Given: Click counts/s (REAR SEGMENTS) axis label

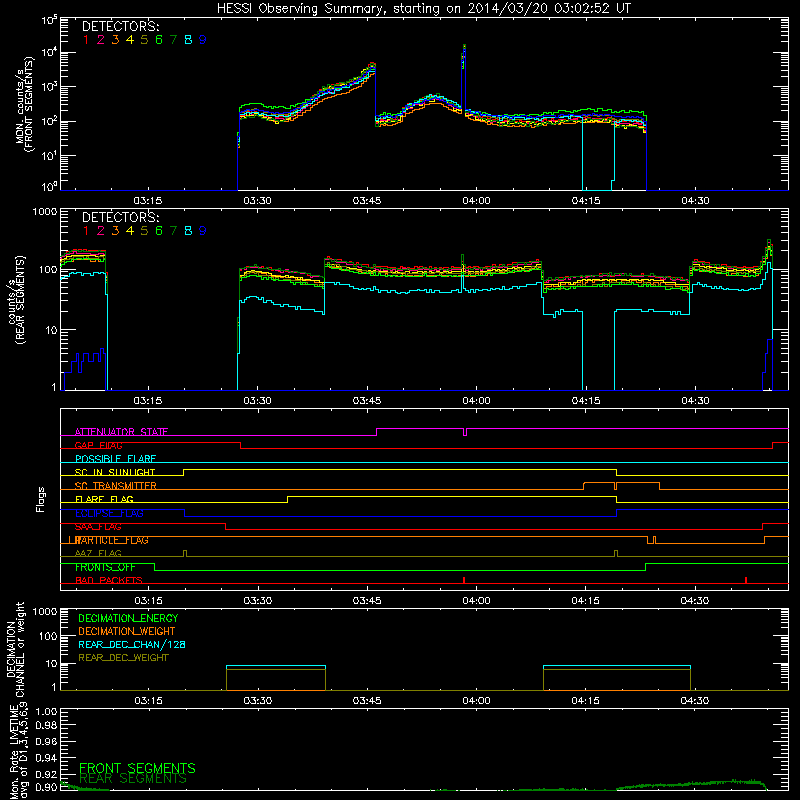Looking at the screenshot, I should click(x=15, y=300).
